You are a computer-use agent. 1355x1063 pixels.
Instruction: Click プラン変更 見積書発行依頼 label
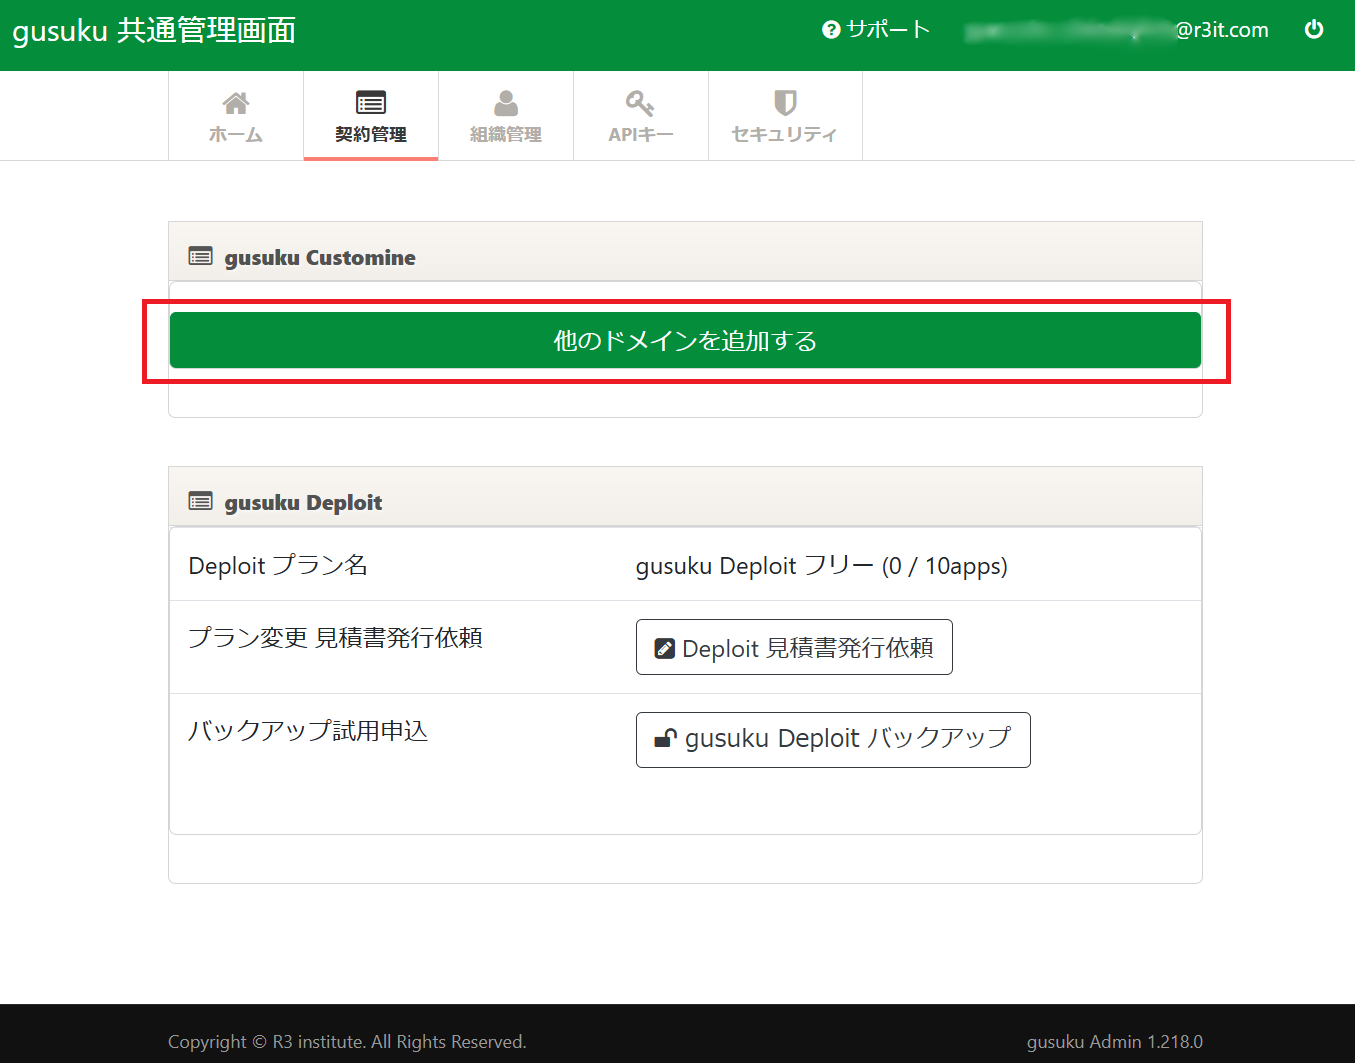[336, 637]
